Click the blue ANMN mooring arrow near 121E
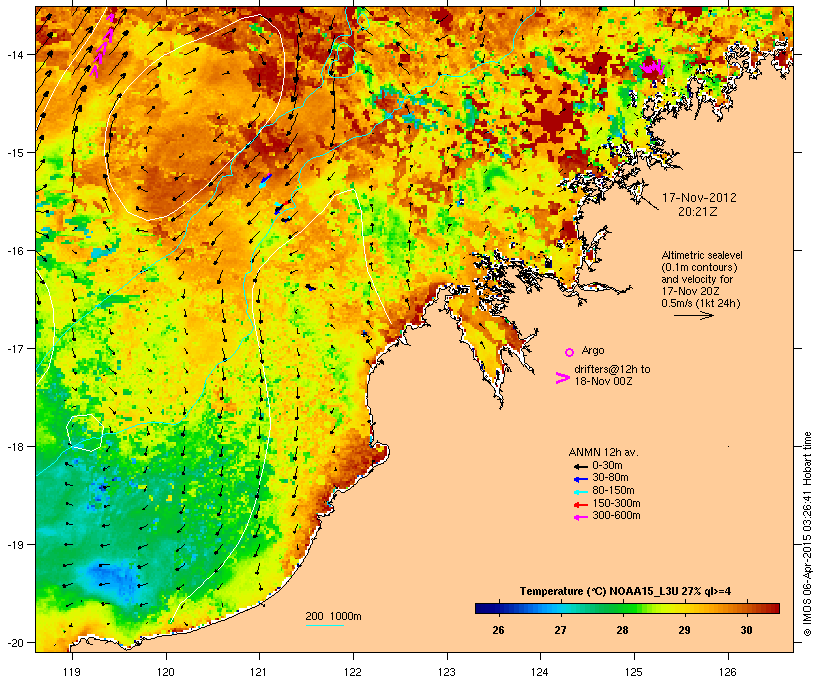Image resolution: width=820 pixels, height=680 pixels. click(x=266, y=181)
